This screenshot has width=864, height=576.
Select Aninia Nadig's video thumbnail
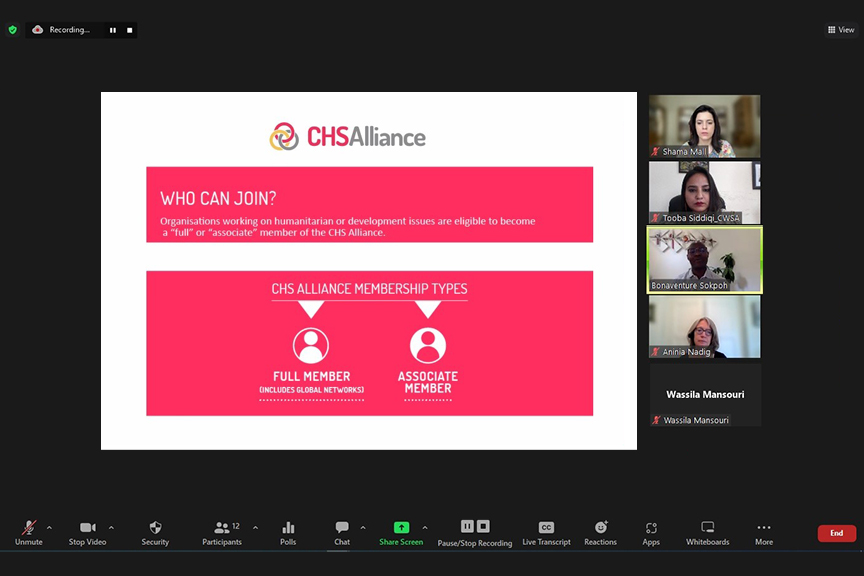click(705, 327)
